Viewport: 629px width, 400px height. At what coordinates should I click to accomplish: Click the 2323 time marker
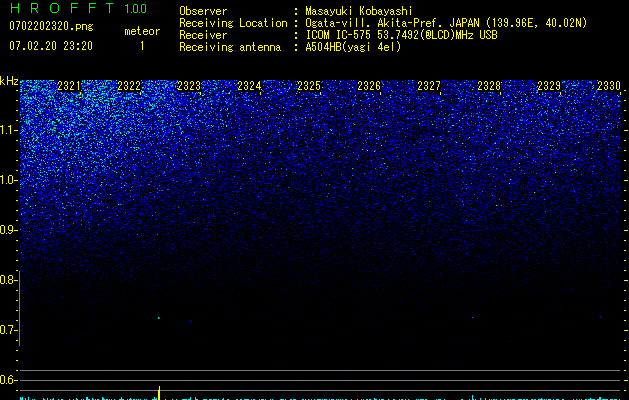click(x=189, y=85)
